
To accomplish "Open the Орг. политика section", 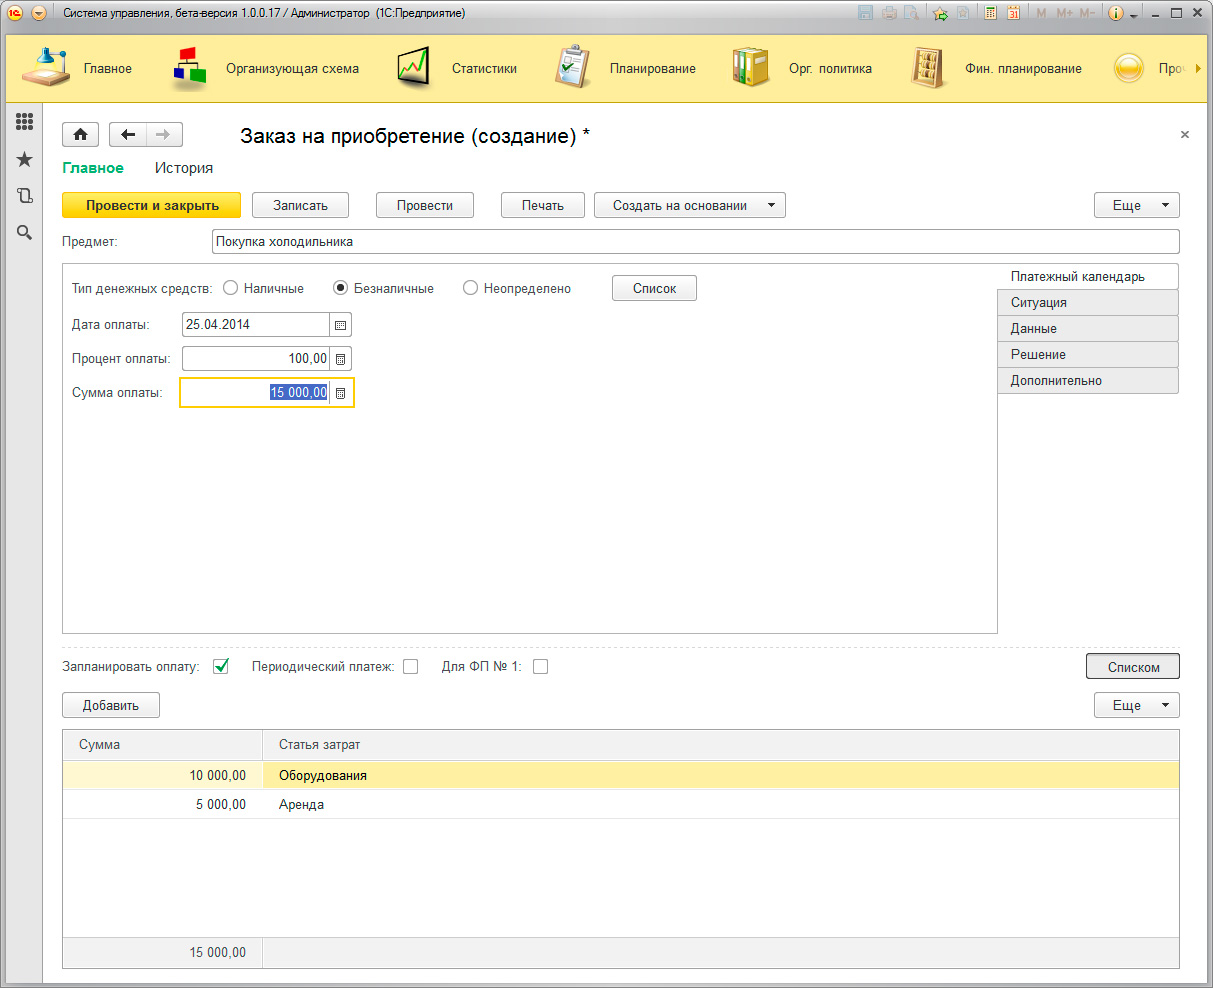I will [x=802, y=68].
